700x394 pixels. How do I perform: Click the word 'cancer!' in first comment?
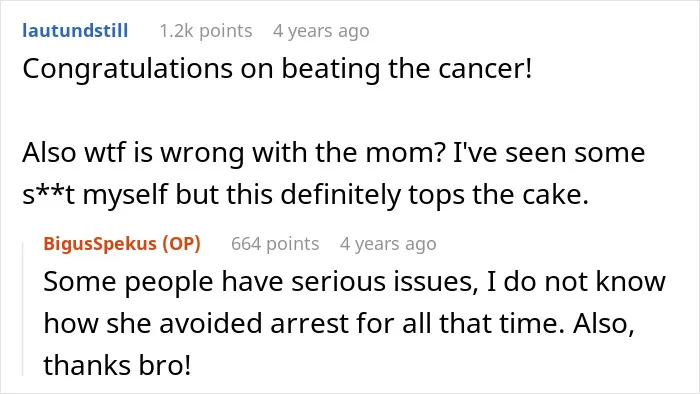coord(485,69)
